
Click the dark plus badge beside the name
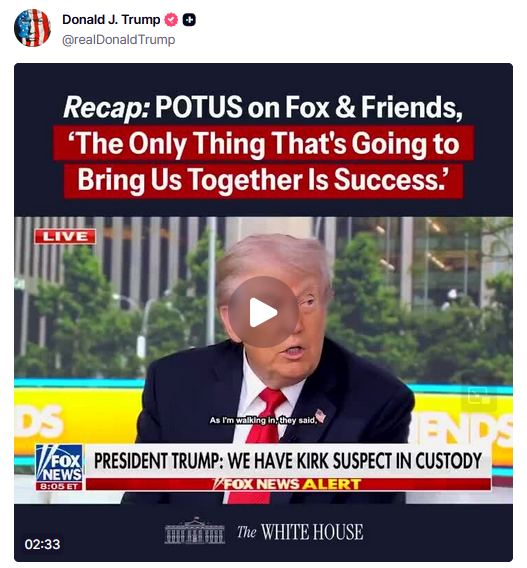189,20
